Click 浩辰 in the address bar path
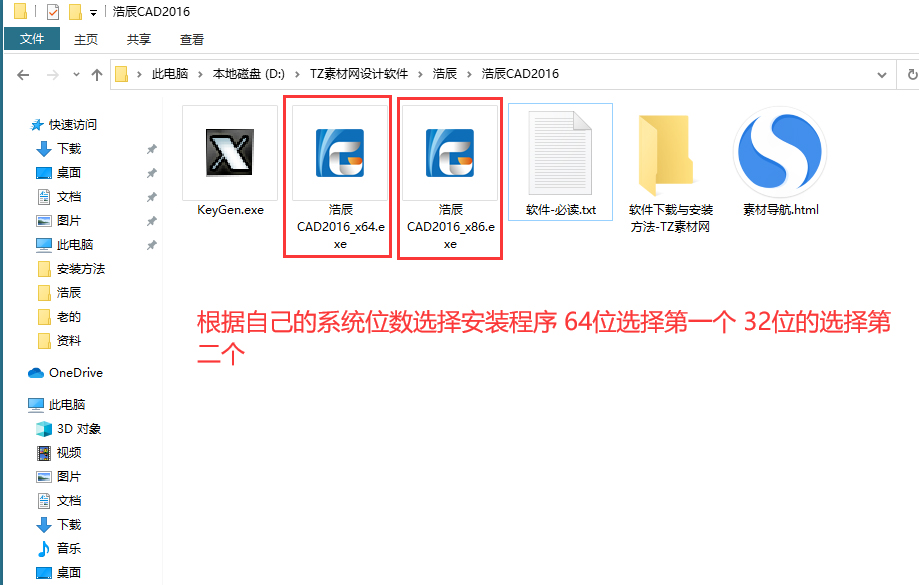Viewport: 919px width, 585px height. (x=444, y=74)
